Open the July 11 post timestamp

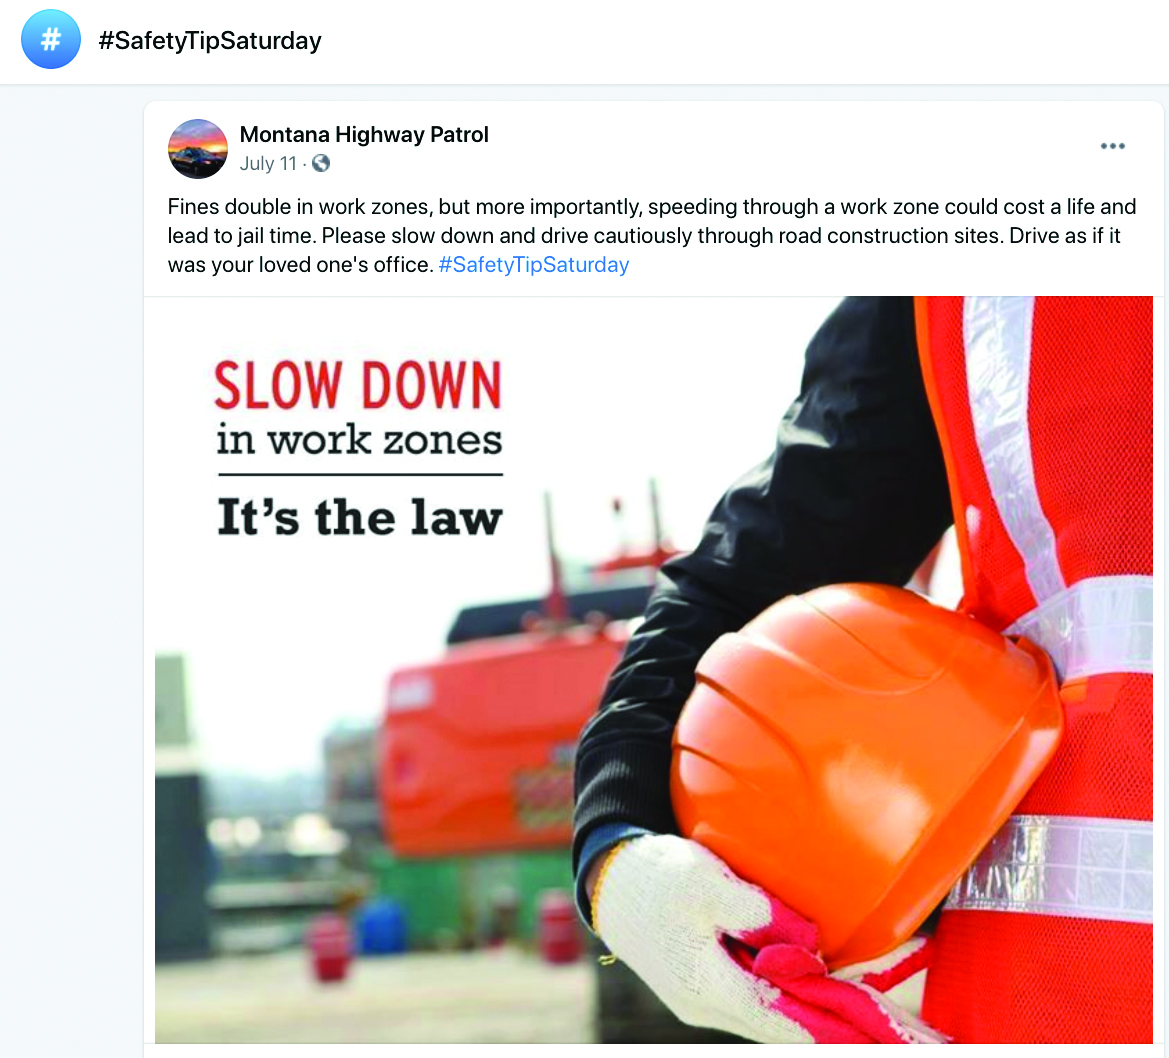tap(268, 163)
